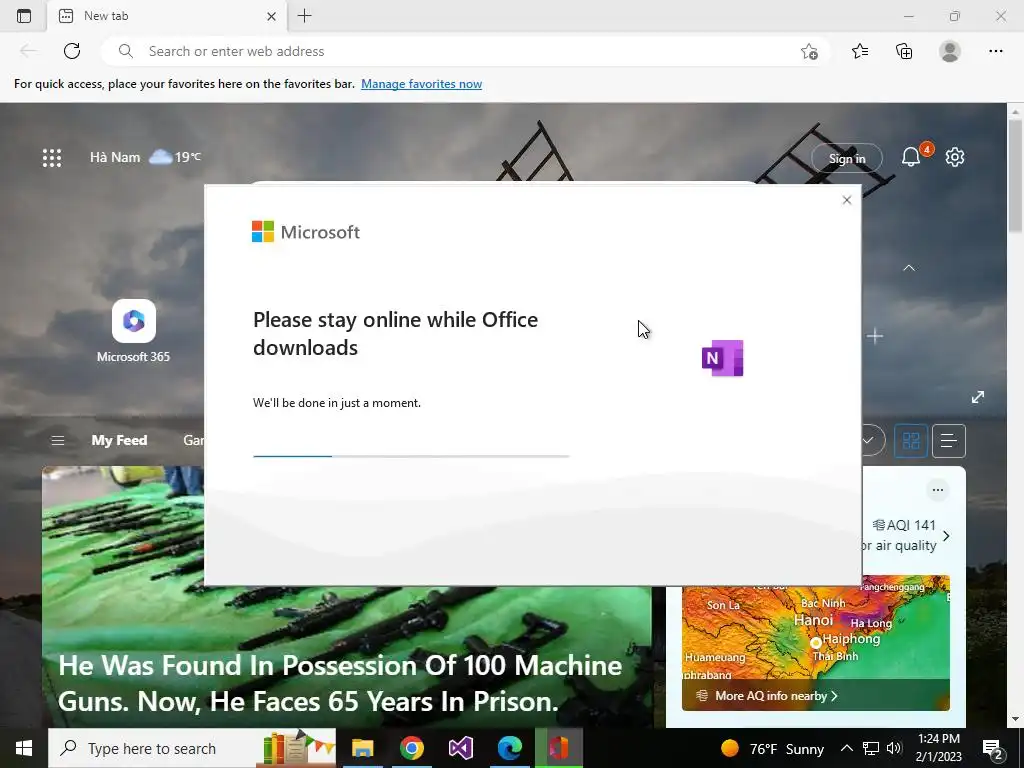Open the Microsoft 365 shortcut tile
This screenshot has width=1024, height=768.
[x=133, y=331]
